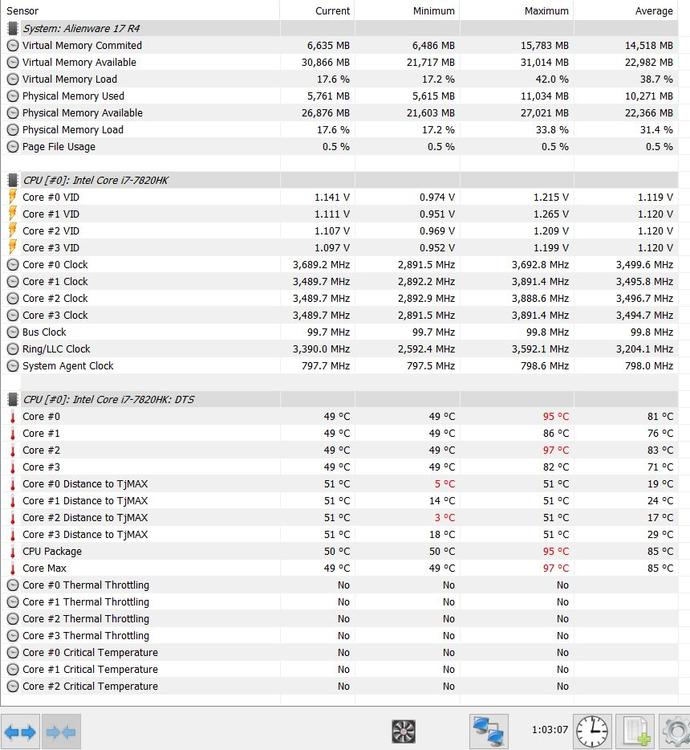
Task: Open sensor settings gear icon
Action: (676, 732)
